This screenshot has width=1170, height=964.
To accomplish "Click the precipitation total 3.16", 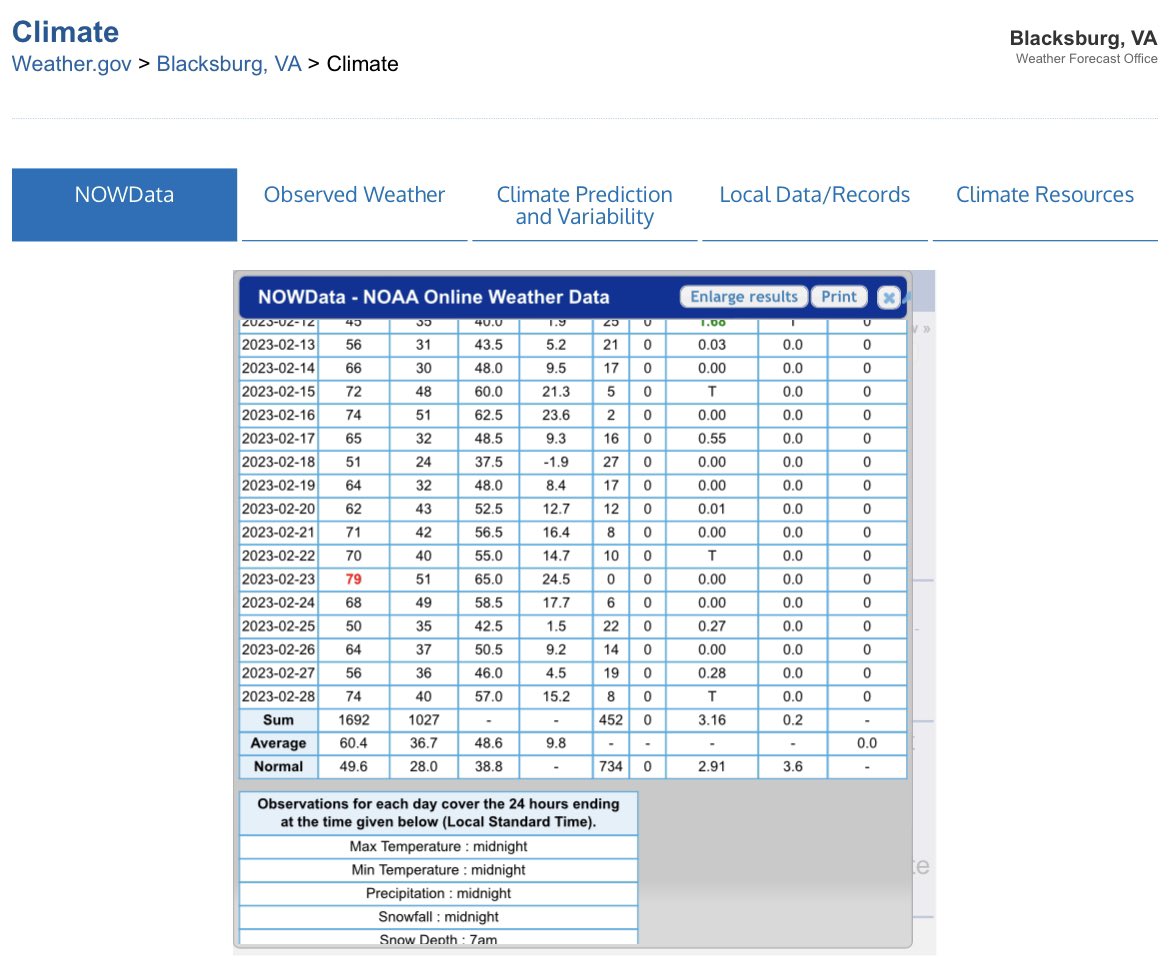I will pyautogui.click(x=712, y=720).
